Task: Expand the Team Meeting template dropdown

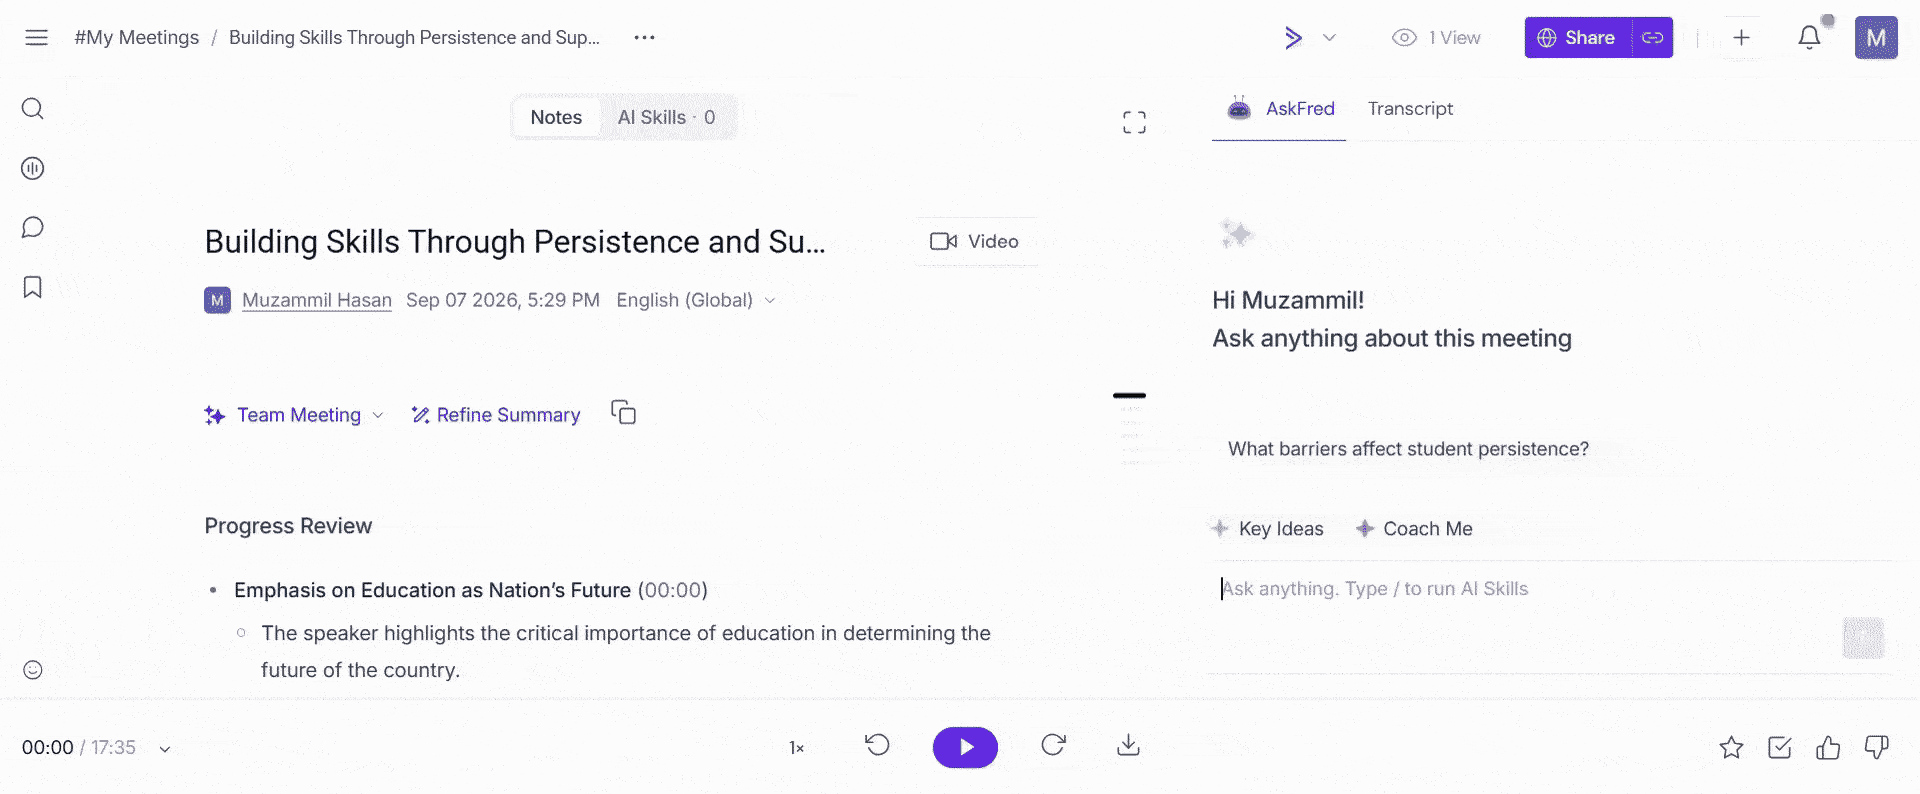Action: click(294, 415)
